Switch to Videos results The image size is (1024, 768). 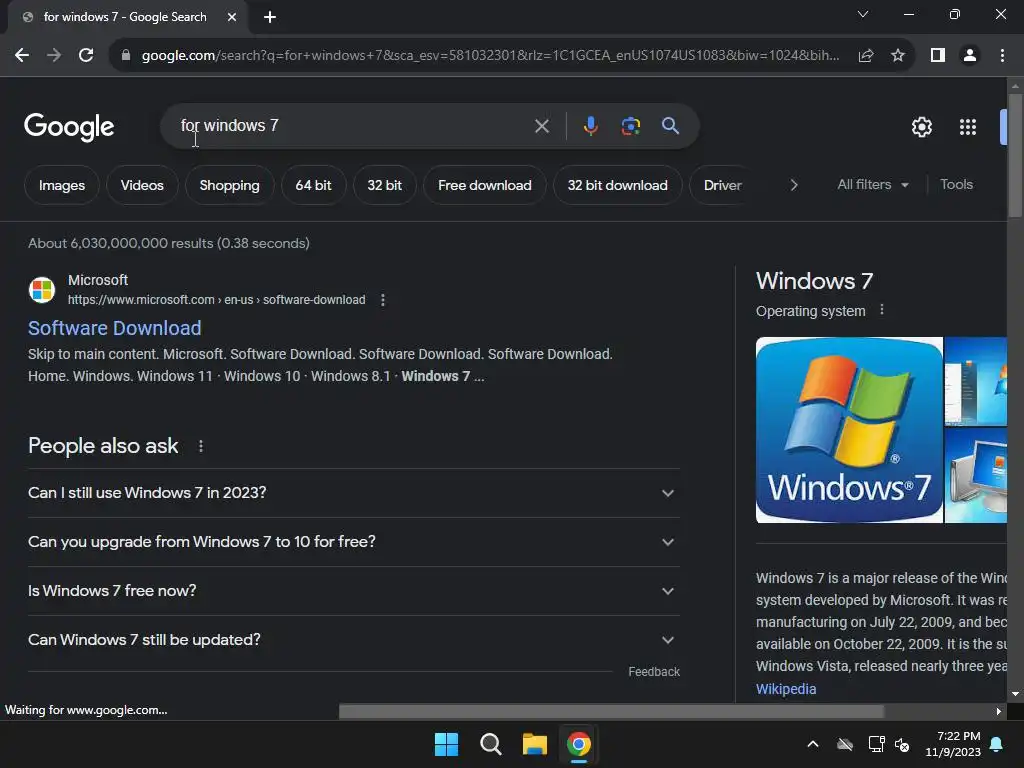point(142,185)
